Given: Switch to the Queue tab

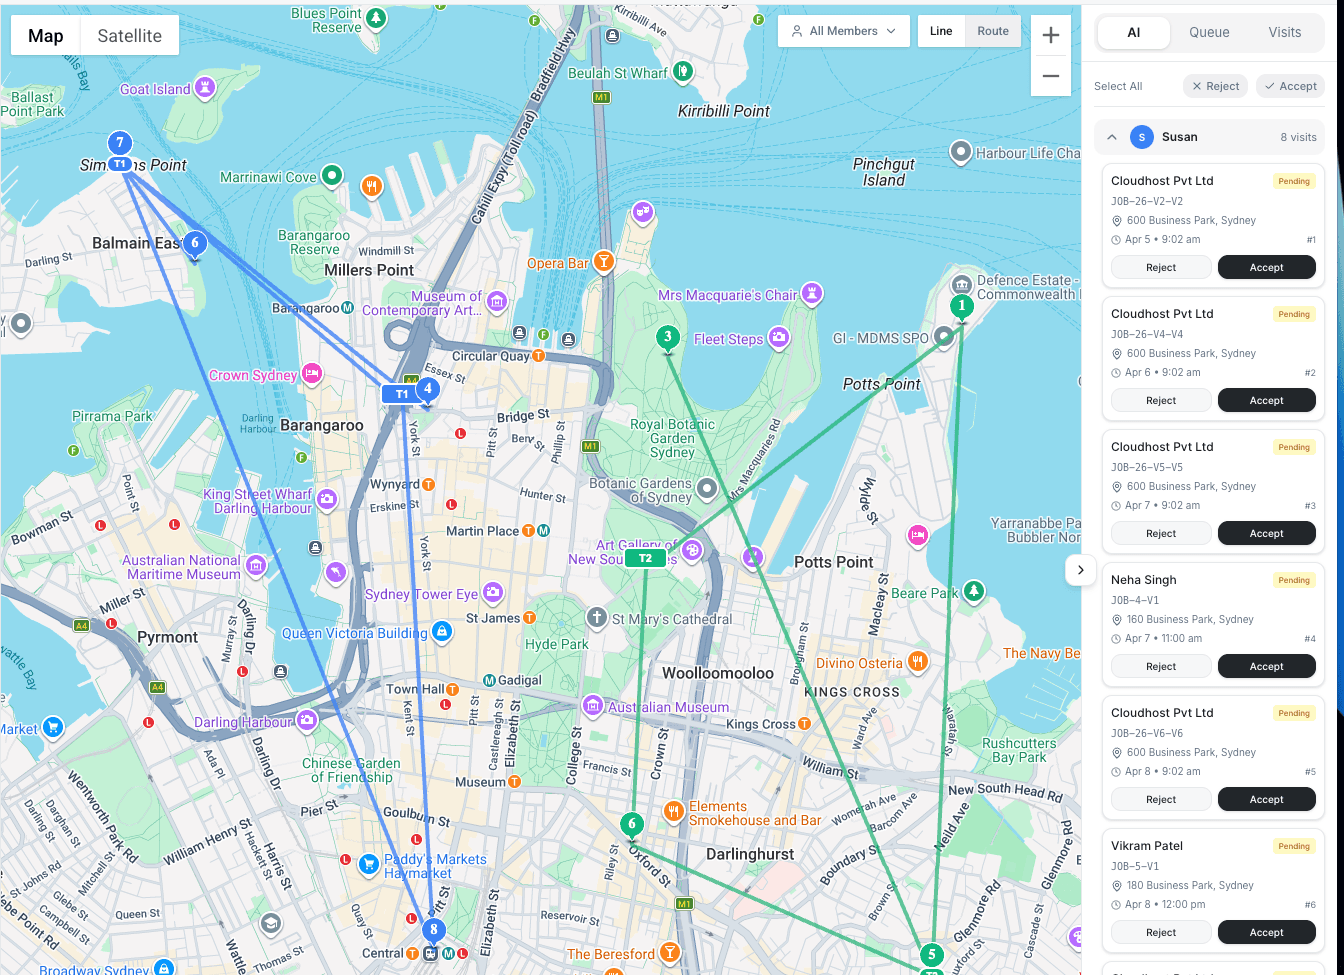Looking at the screenshot, I should point(1209,32).
